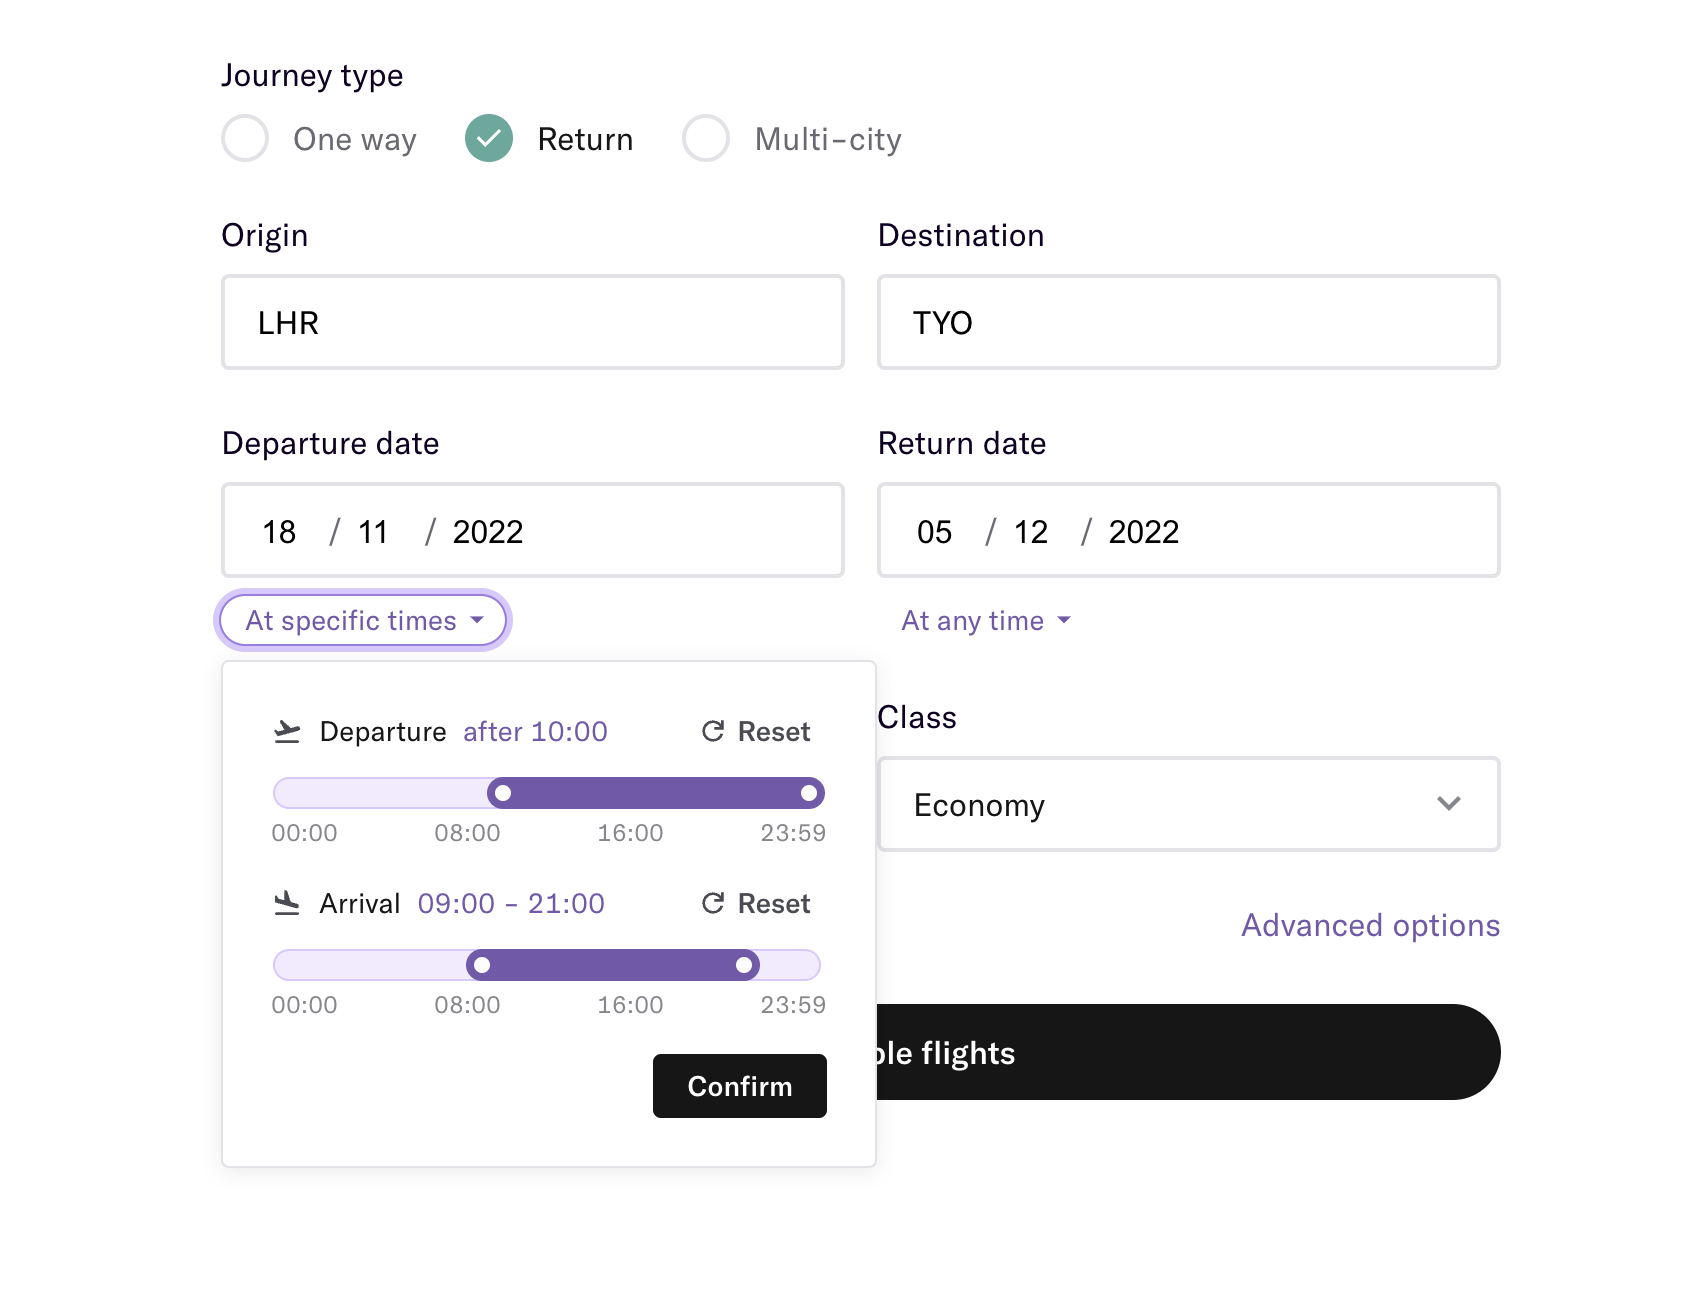Click the return date day 05

pos(935,532)
